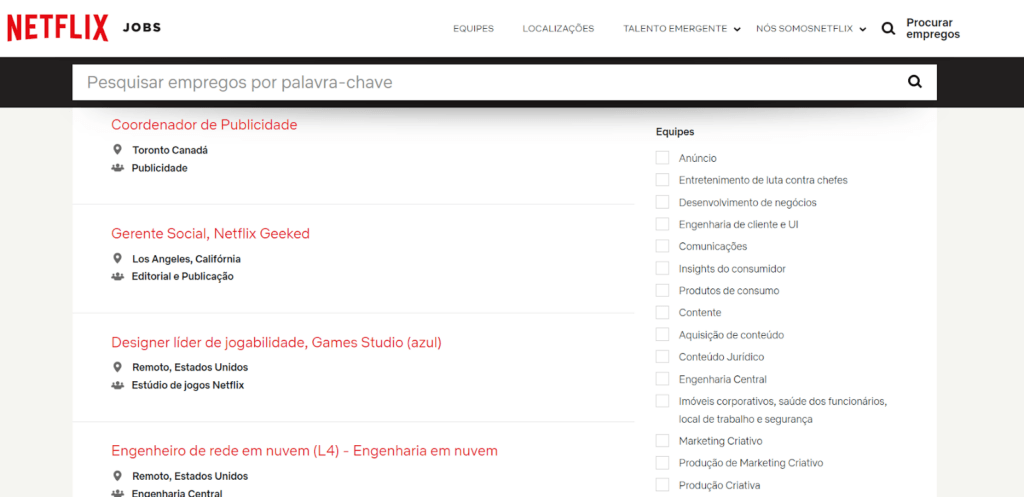Check Conteúdo Jurídico filter
This screenshot has width=1024, height=497.
(x=663, y=357)
